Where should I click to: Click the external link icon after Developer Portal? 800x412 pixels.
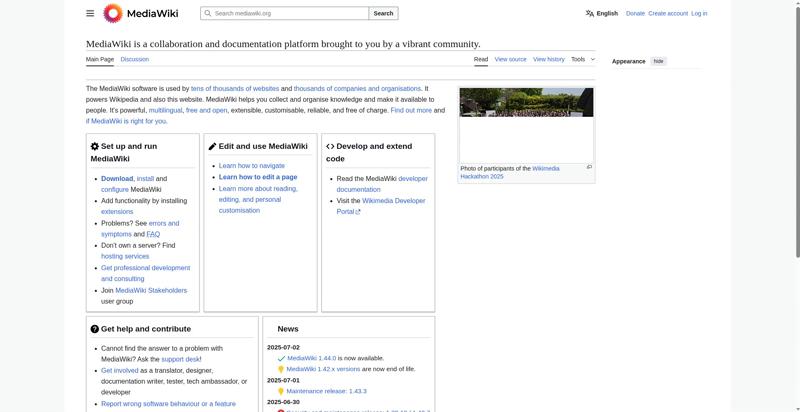pyautogui.click(x=358, y=212)
